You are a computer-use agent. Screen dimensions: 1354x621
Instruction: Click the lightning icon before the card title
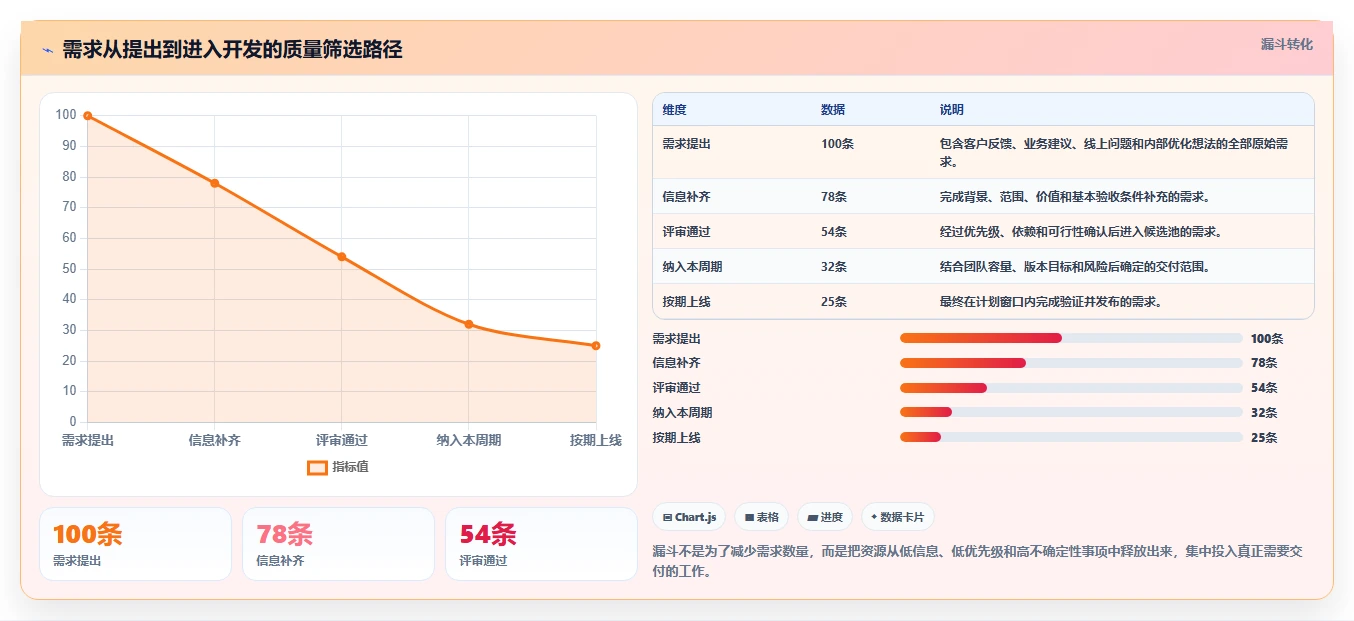48,50
